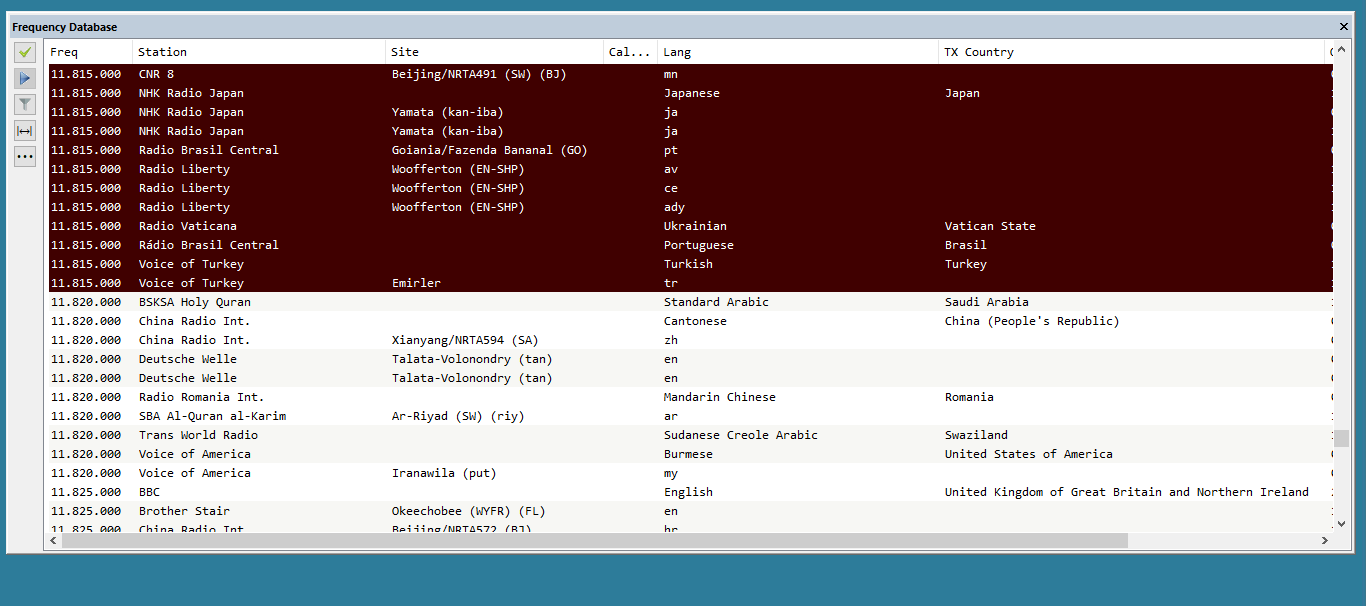
Task: Select the BBC English 11.825.000 row
Action: click(x=400, y=492)
